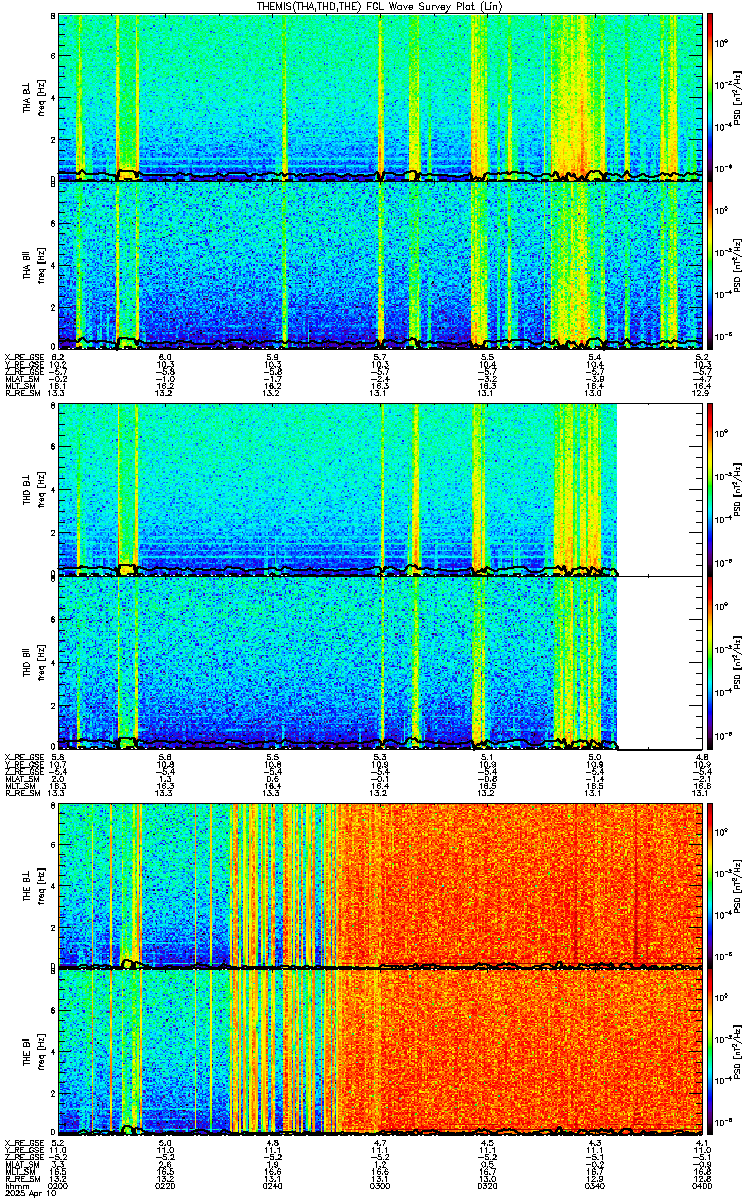Viewport: 750px width, 1200px height.
Task: Click the THD B-perpendicular freq [Hz] axis label
Action: click(40, 492)
